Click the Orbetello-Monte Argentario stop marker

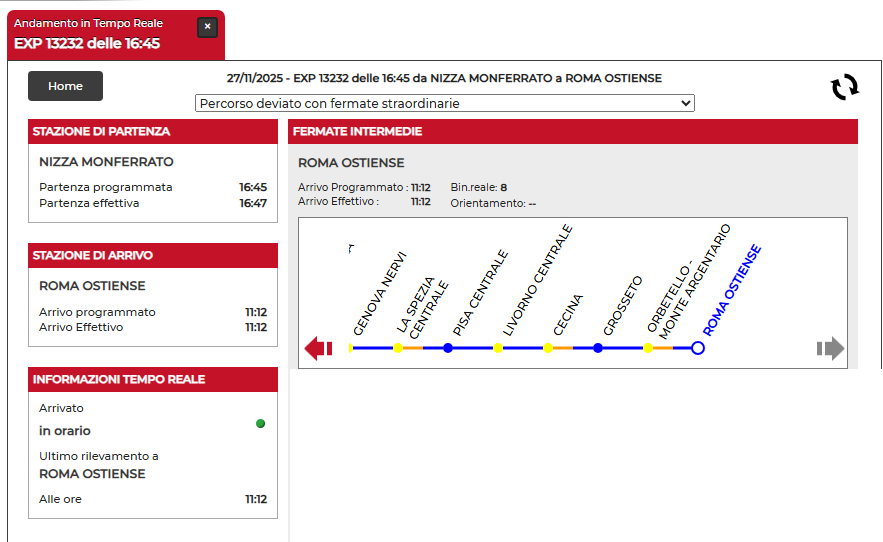(648, 348)
